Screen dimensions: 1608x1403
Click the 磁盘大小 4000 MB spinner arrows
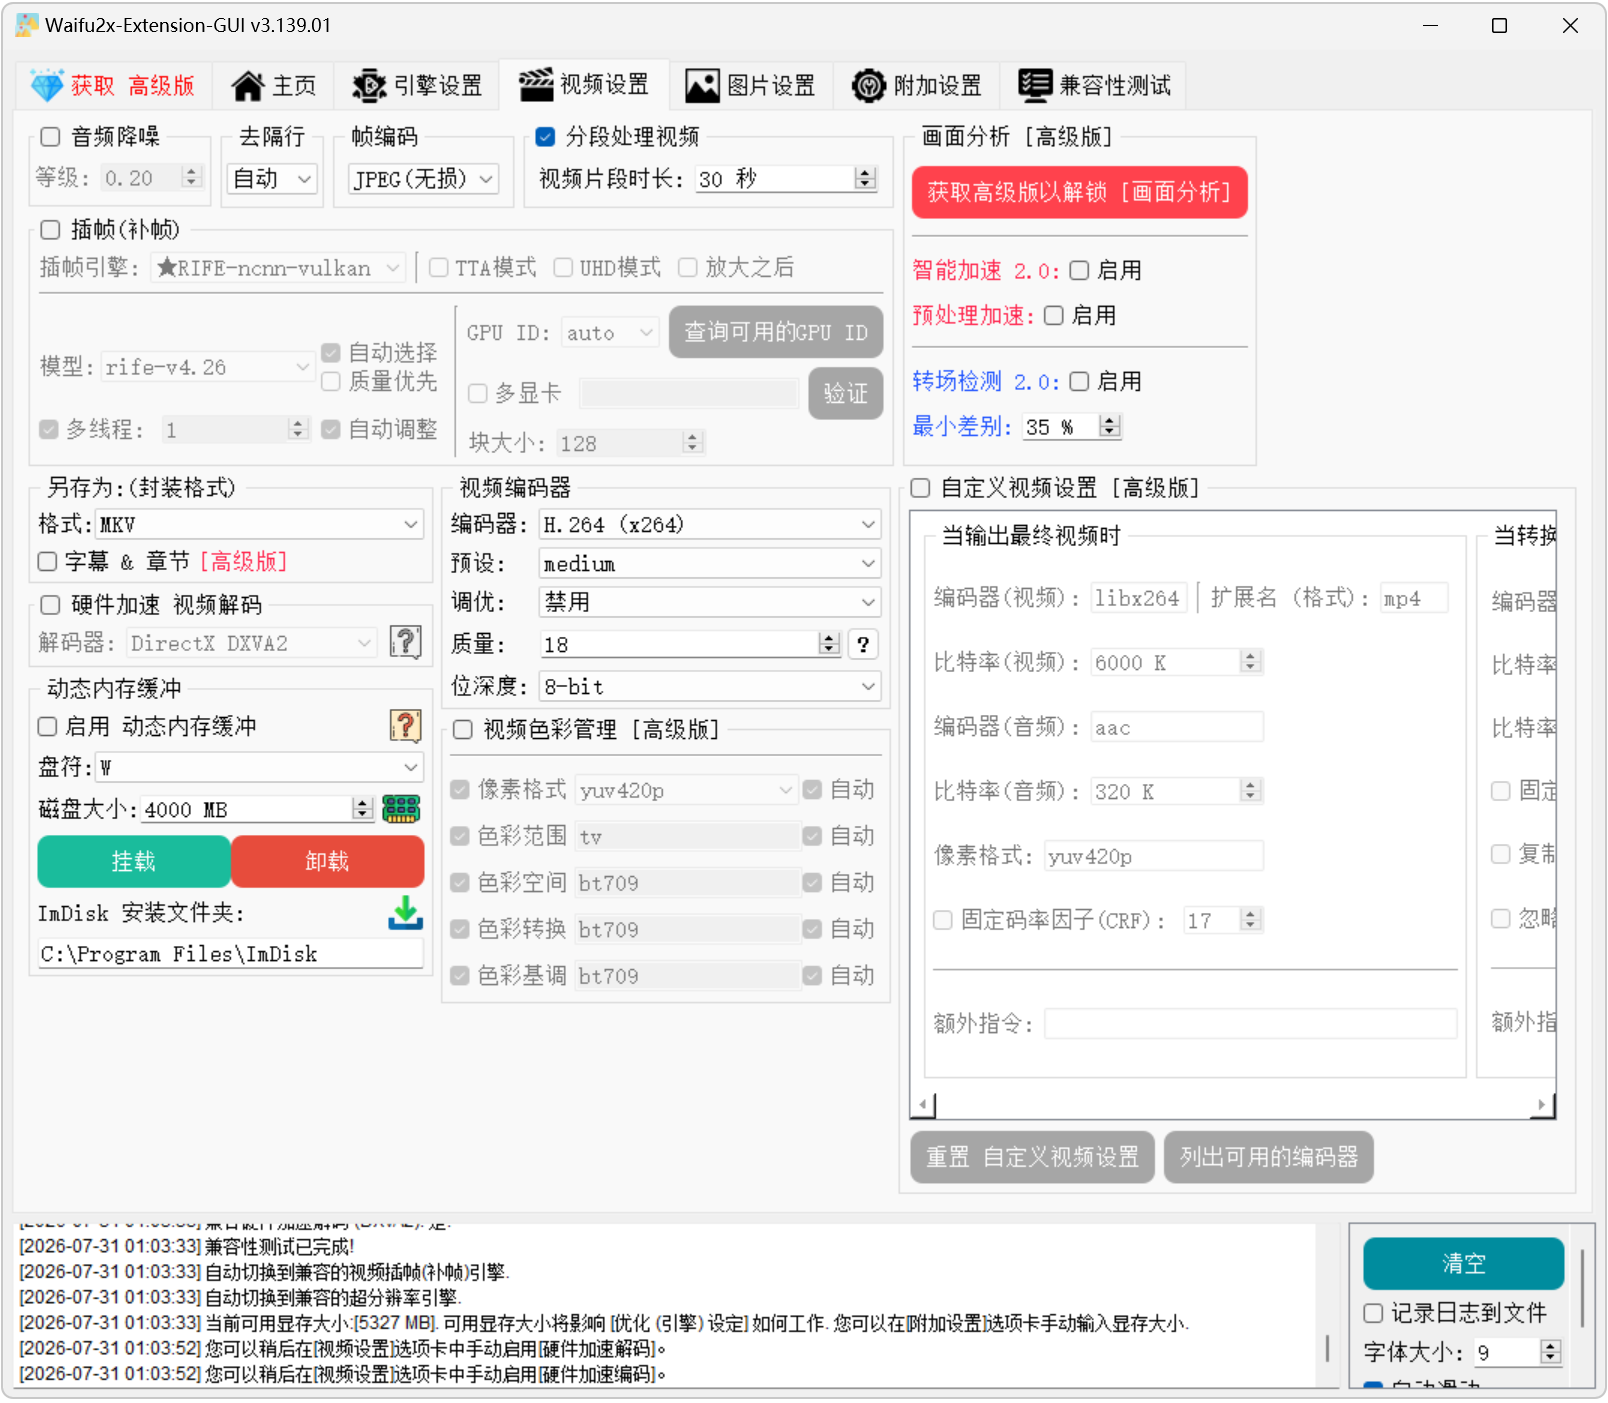point(363,809)
